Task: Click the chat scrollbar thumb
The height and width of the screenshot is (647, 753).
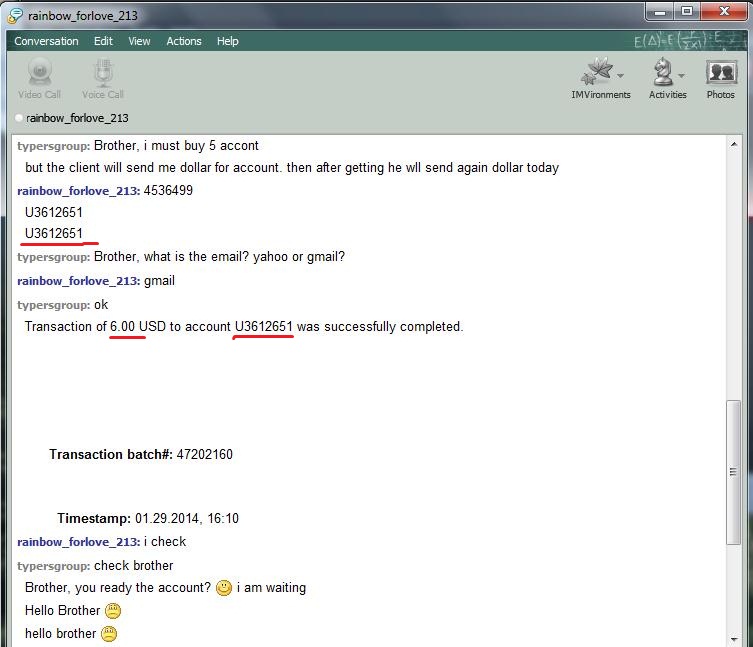Action: [733, 472]
